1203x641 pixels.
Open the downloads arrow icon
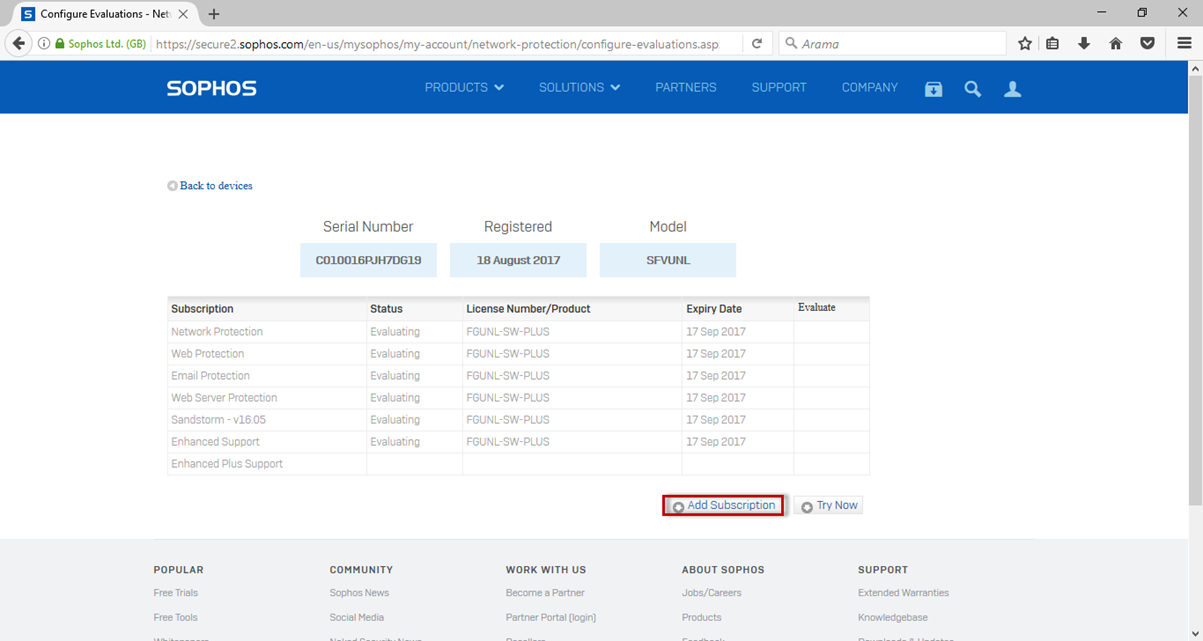1084,44
